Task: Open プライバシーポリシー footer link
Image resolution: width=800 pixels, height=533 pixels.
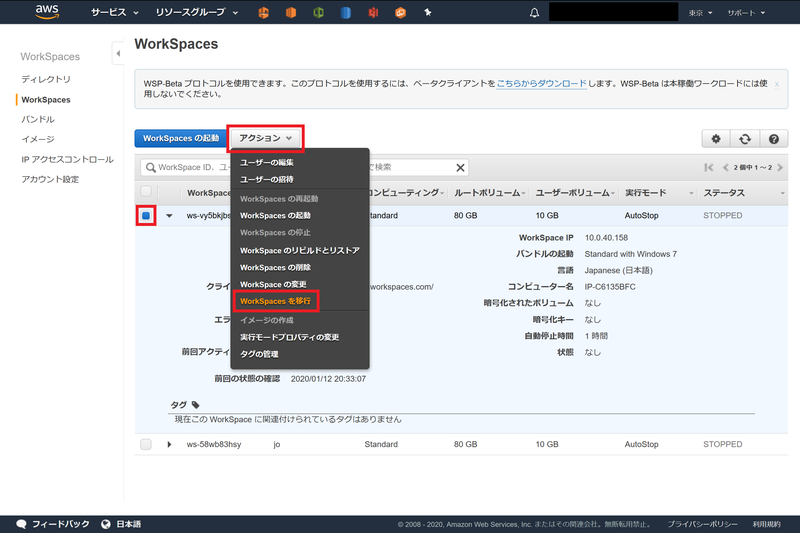Action: coord(703,524)
